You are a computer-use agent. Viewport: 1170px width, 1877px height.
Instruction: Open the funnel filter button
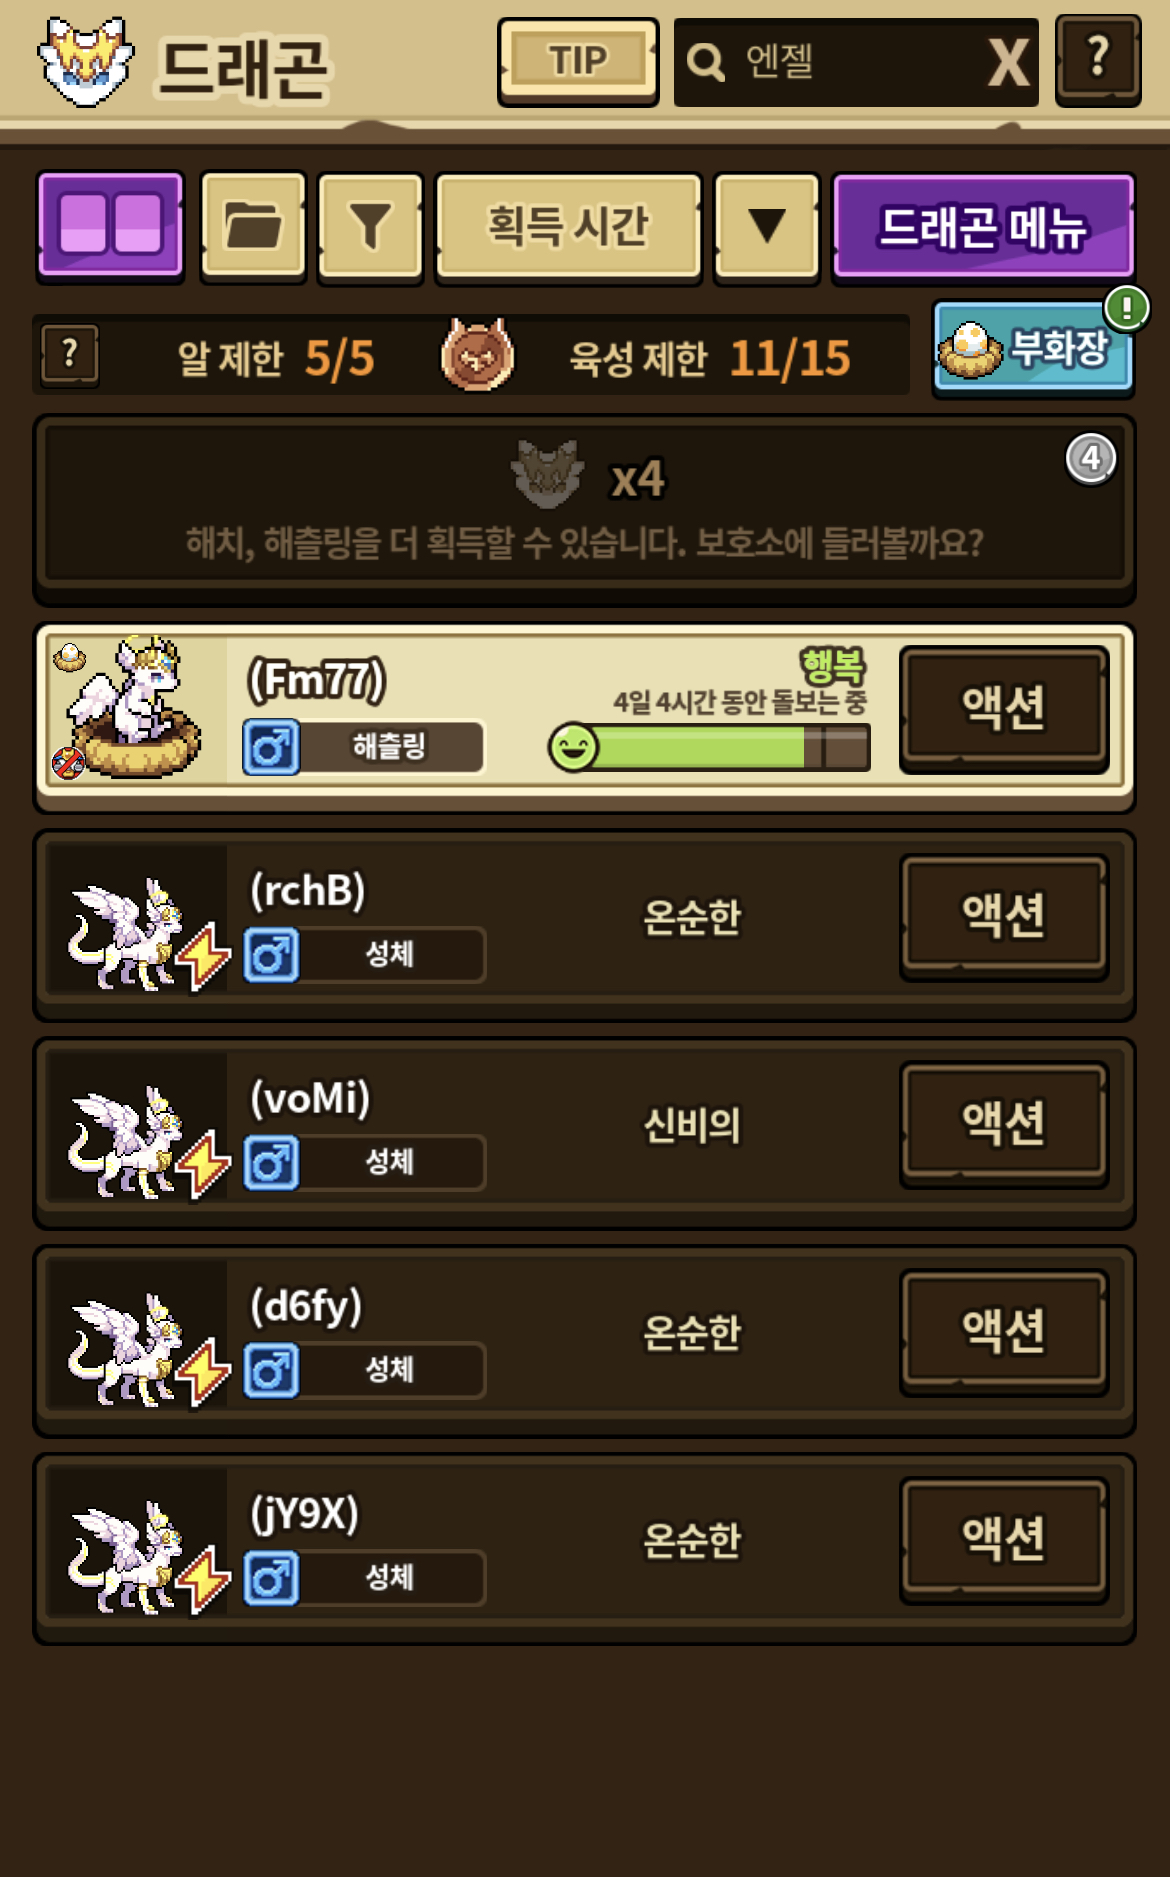pyautogui.click(x=370, y=226)
